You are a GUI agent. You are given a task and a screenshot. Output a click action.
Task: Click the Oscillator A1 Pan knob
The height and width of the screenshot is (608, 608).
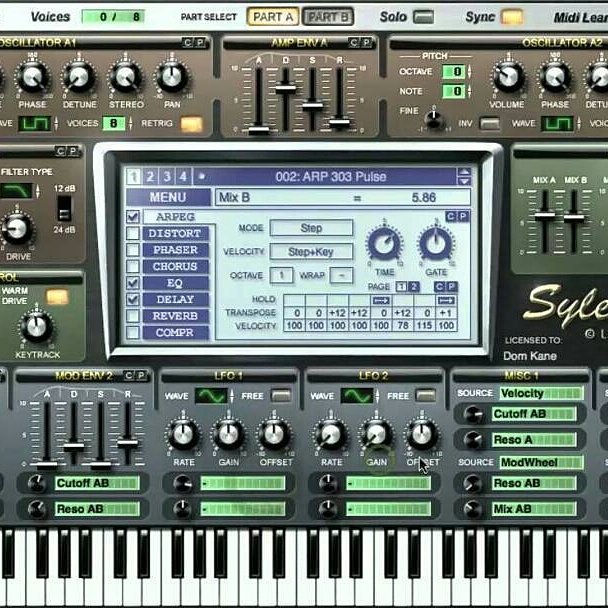click(x=172, y=77)
